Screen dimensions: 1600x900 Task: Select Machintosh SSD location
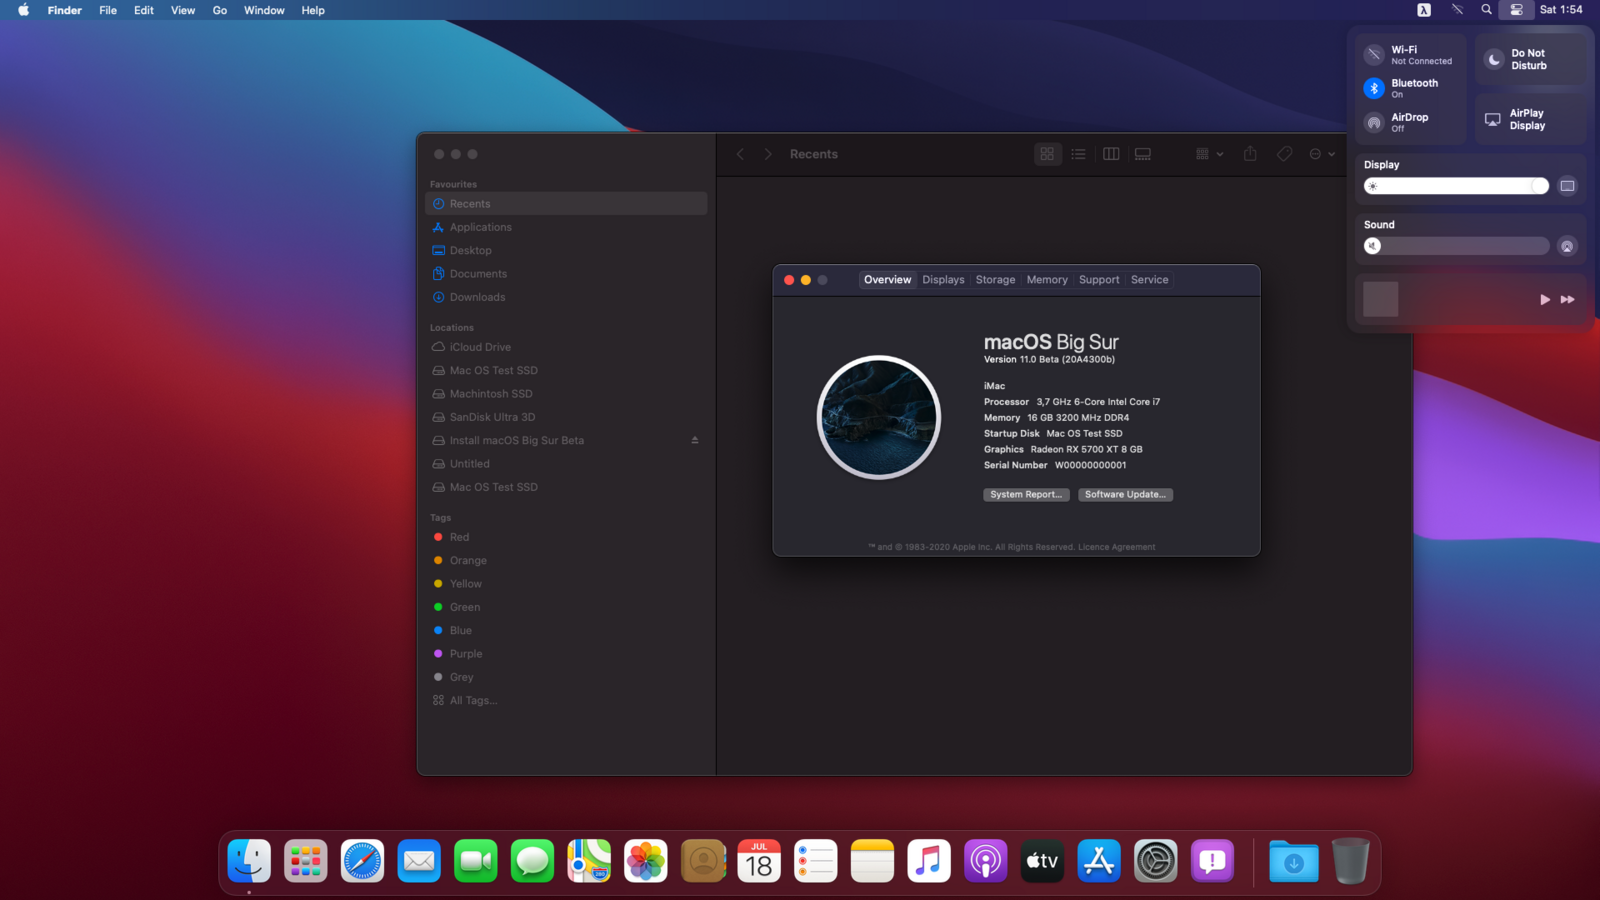click(x=566, y=394)
